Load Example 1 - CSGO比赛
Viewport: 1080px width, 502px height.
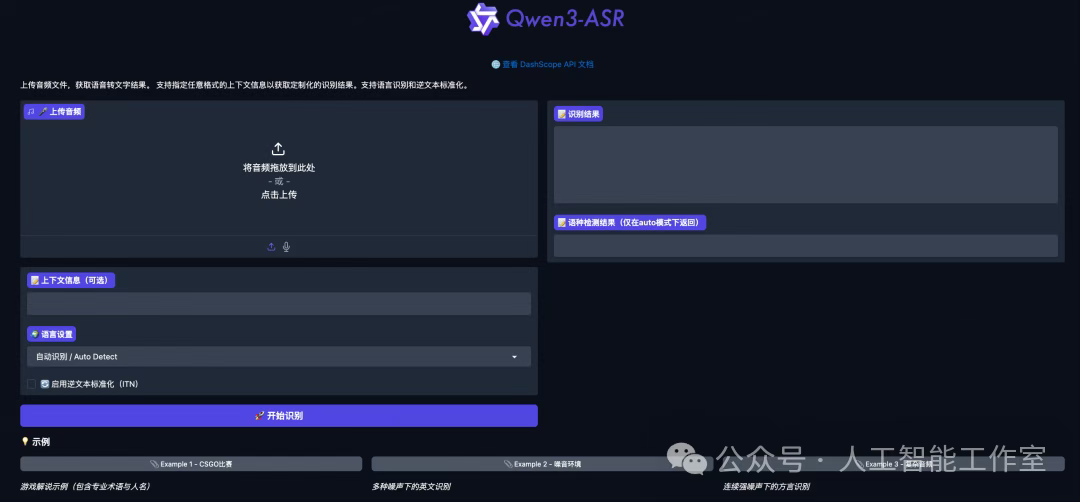[191, 464]
